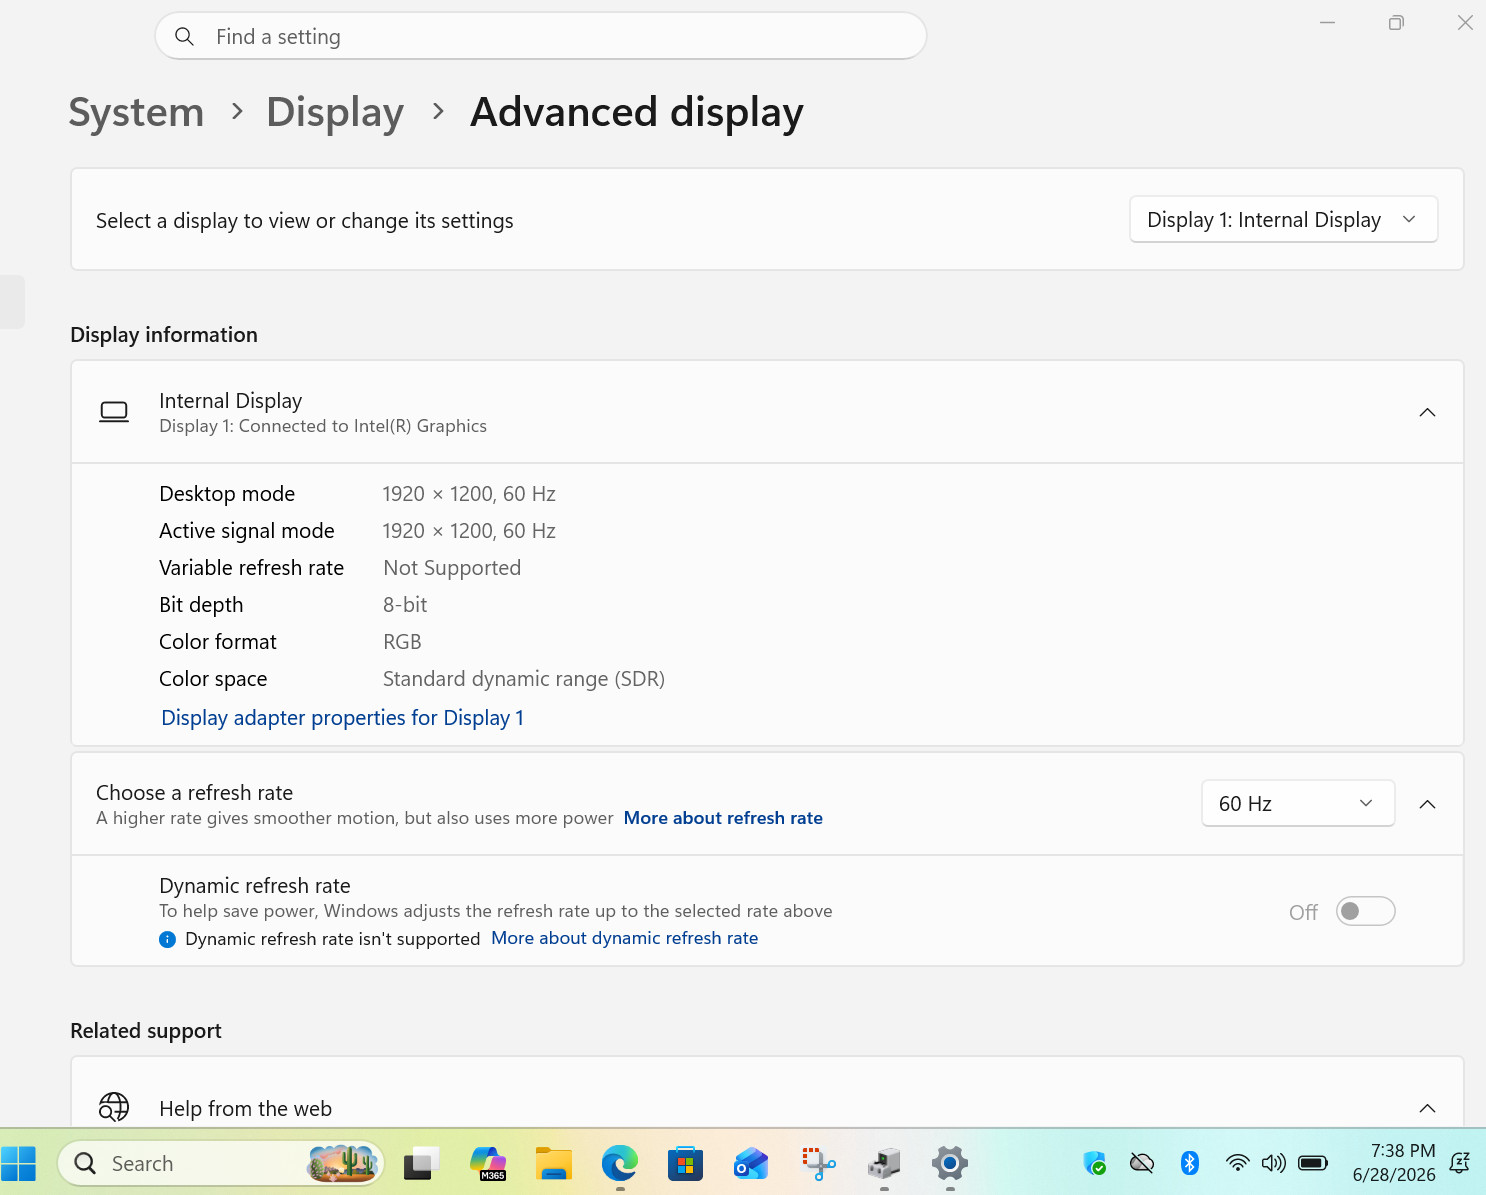Toggle the Dynamic refresh rate switch
Image resolution: width=1486 pixels, height=1195 pixels.
point(1365,911)
